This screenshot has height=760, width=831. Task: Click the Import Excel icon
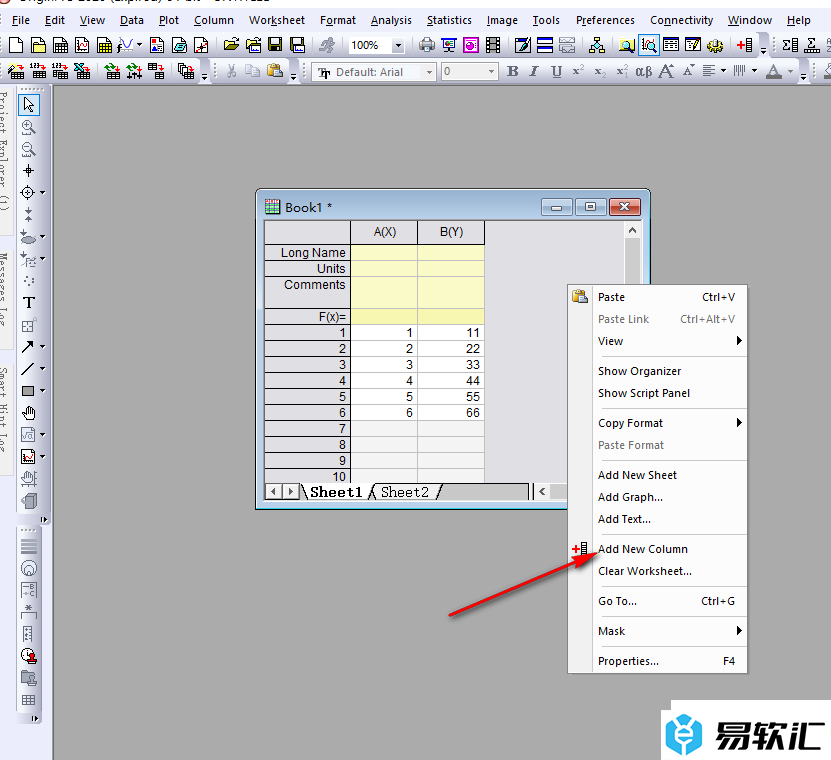(82, 71)
